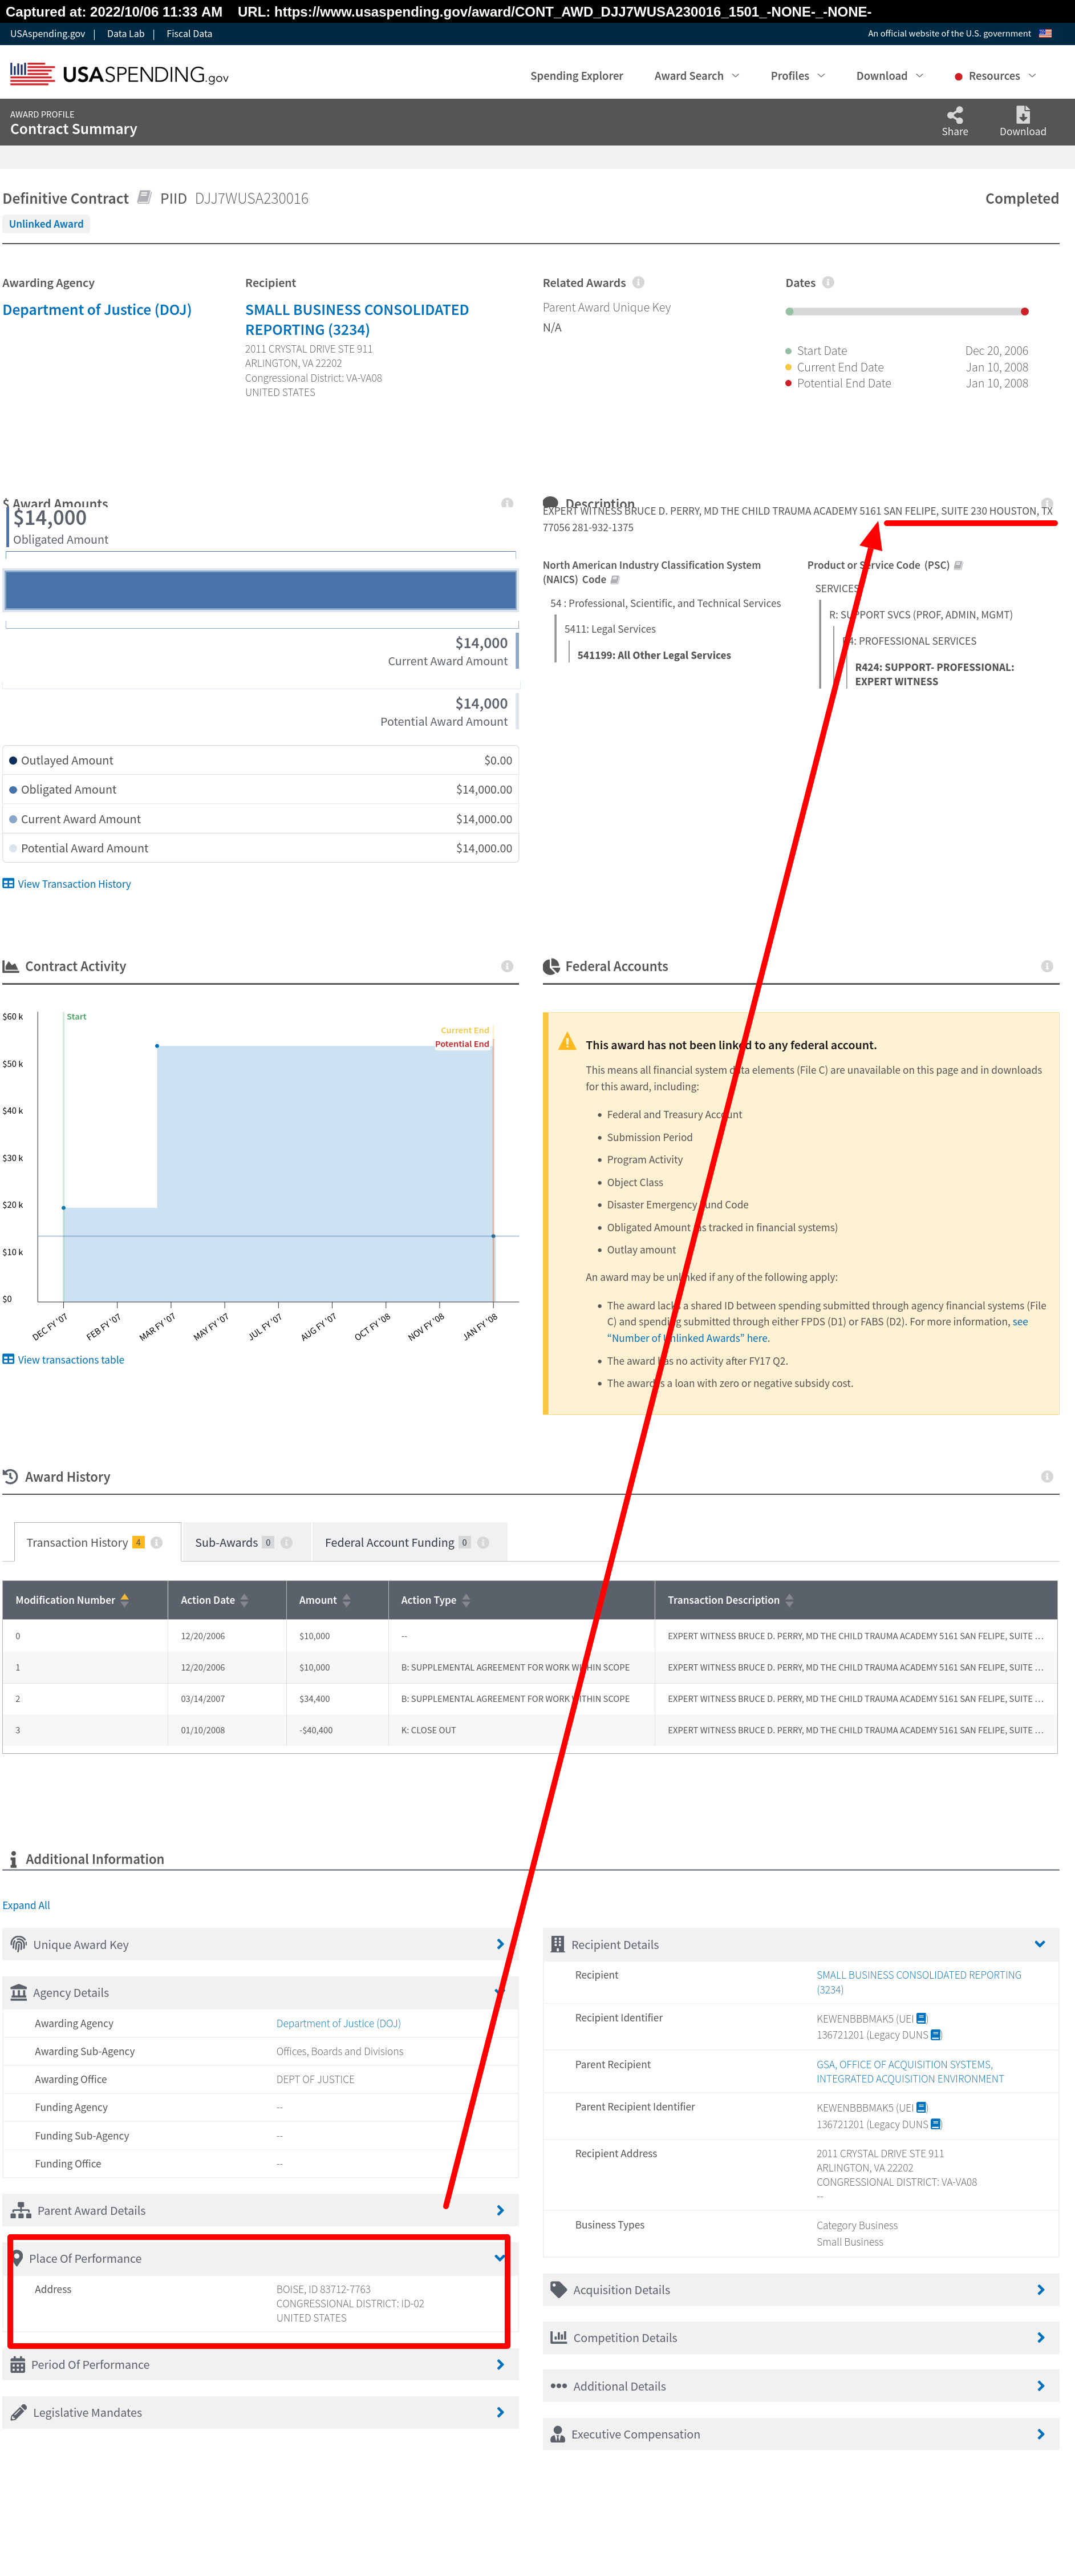
Task: Open the Resources dropdown menu
Action: (x=996, y=76)
